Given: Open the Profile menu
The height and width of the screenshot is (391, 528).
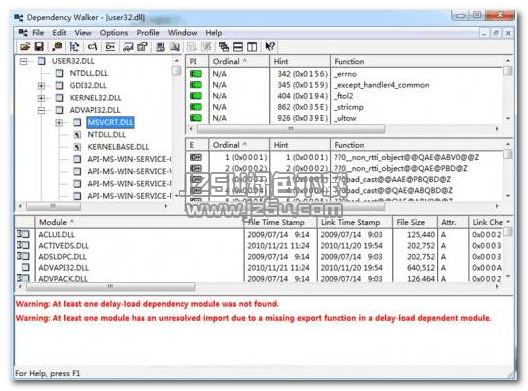Looking at the screenshot, I should coord(148,33).
